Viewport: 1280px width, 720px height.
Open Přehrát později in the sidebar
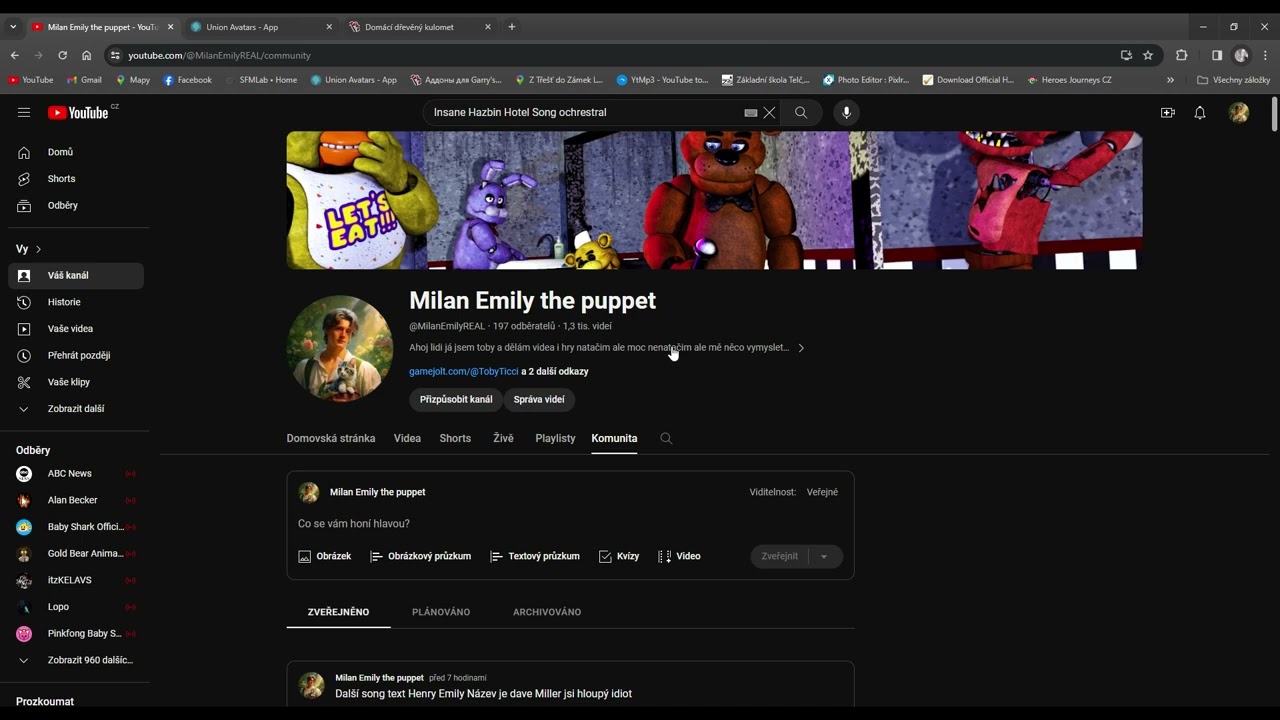click(x=76, y=355)
